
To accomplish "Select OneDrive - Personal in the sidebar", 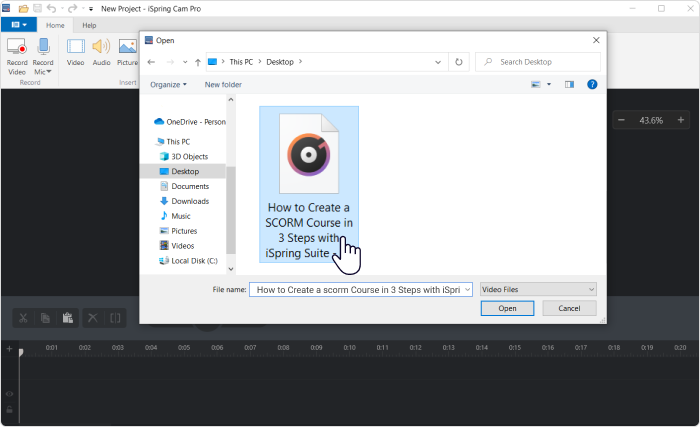I will [x=190, y=122].
